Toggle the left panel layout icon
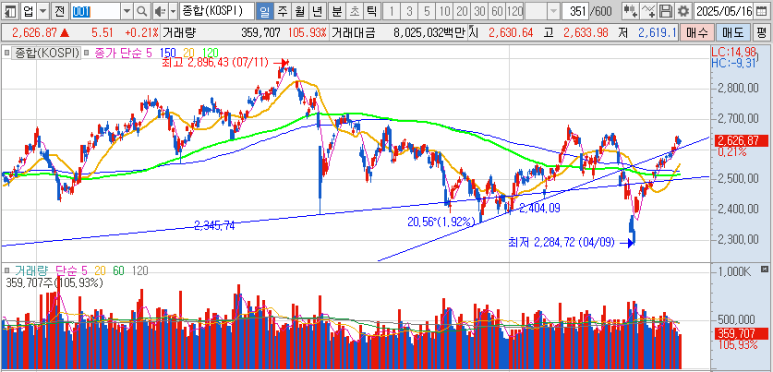This screenshot has height=372, width=773. [11, 11]
